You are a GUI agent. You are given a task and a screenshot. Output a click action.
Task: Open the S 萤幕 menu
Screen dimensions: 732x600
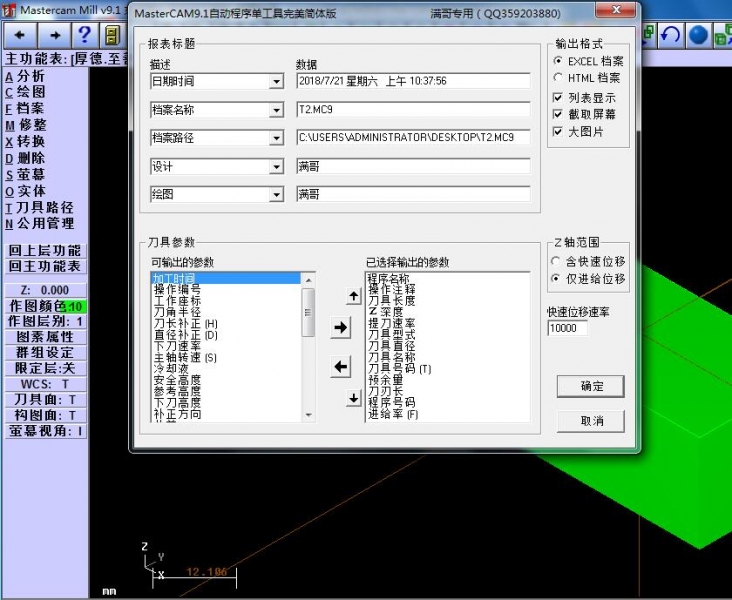coord(25,174)
